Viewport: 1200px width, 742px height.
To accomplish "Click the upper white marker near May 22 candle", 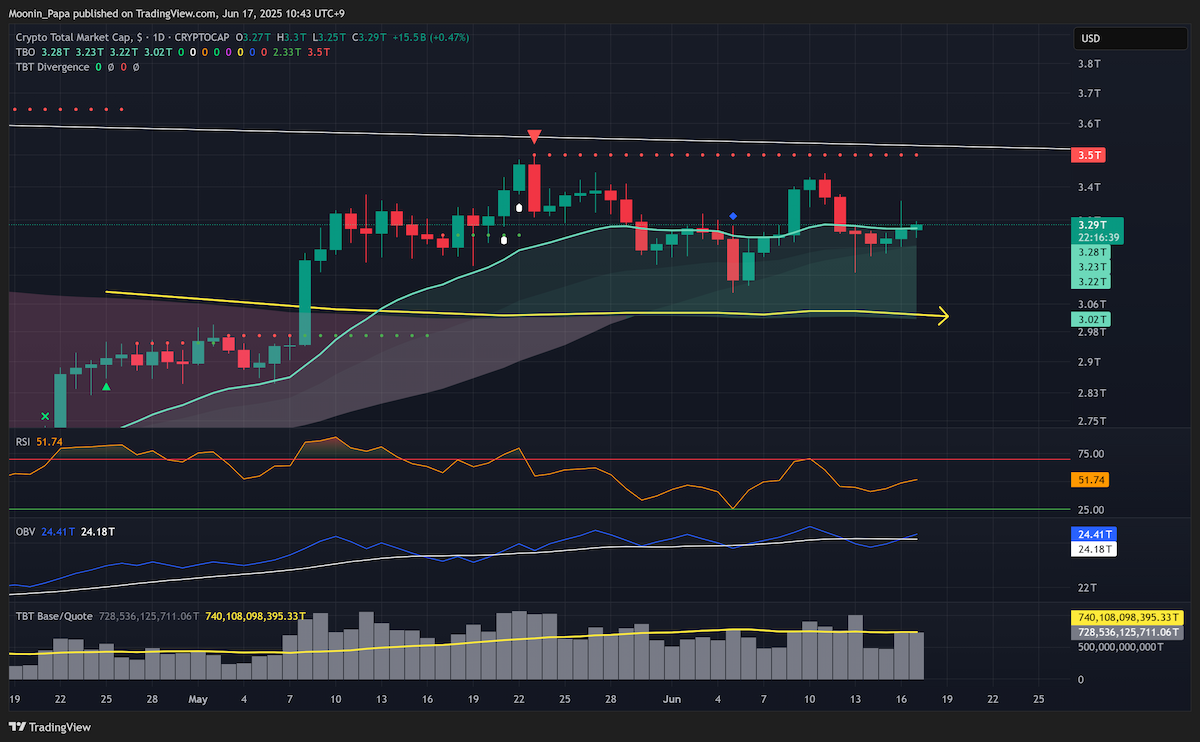I will (519, 207).
